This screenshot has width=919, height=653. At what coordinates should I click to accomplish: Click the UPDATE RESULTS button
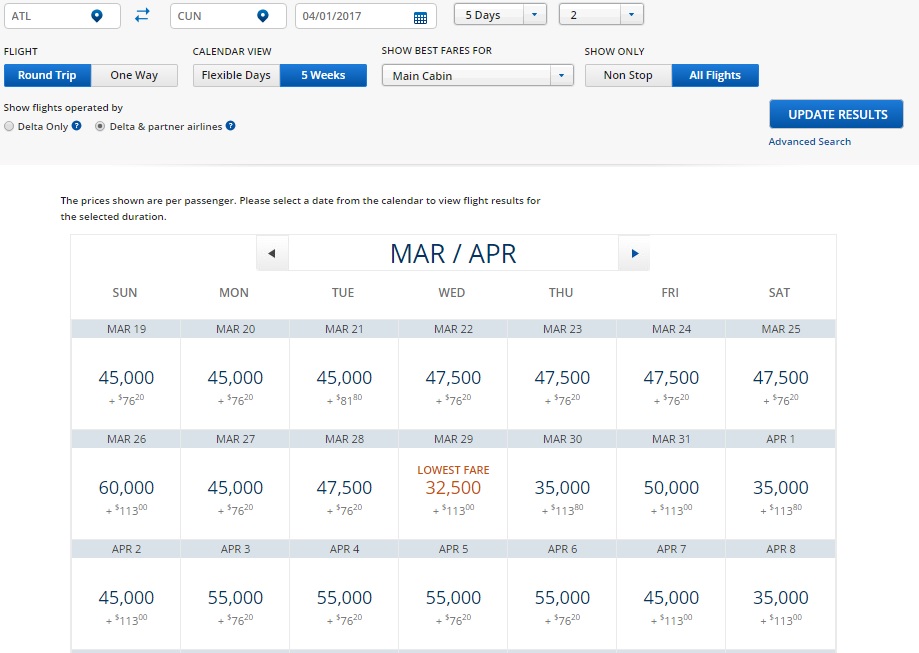[x=836, y=114]
